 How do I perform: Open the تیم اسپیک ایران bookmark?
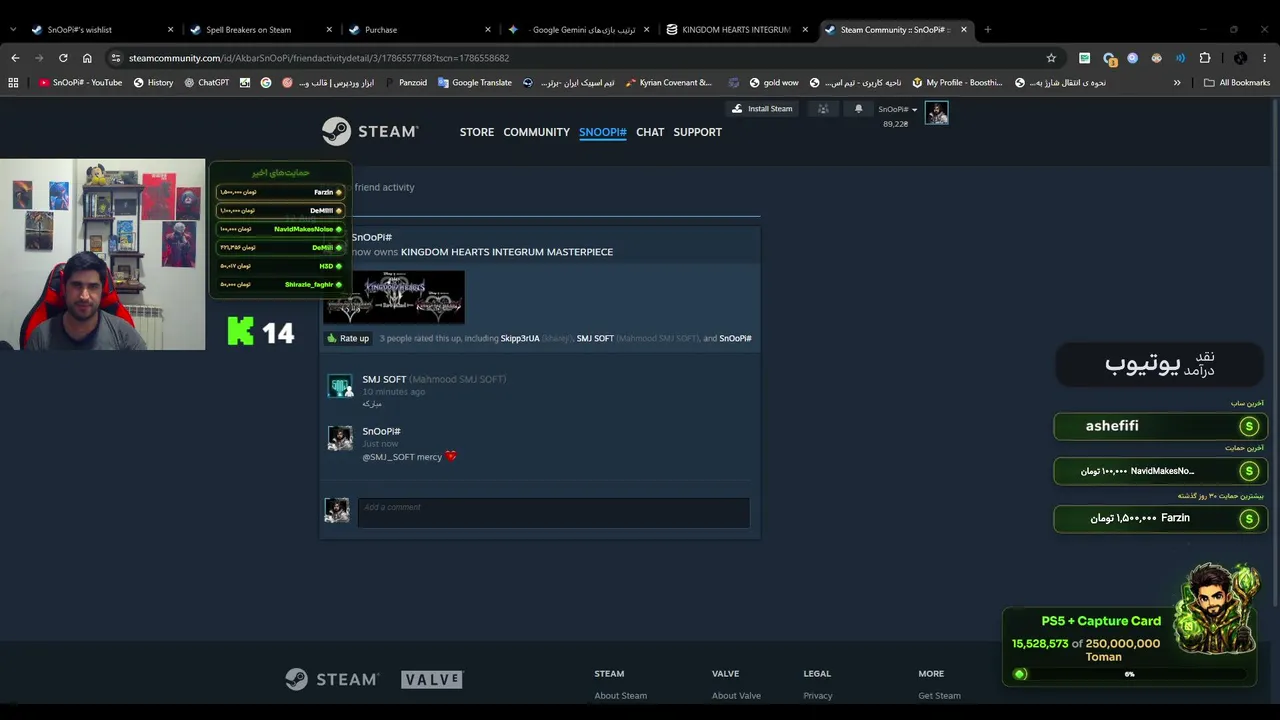568,83
